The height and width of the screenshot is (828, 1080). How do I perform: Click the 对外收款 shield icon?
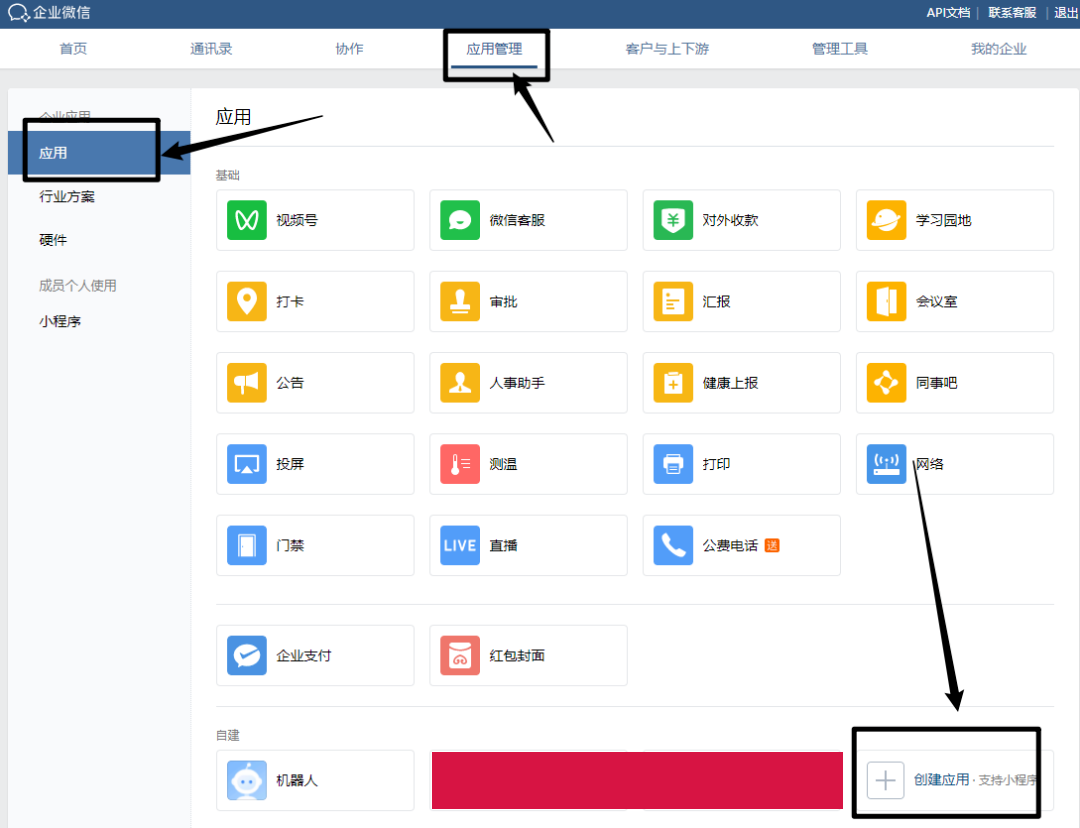673,220
